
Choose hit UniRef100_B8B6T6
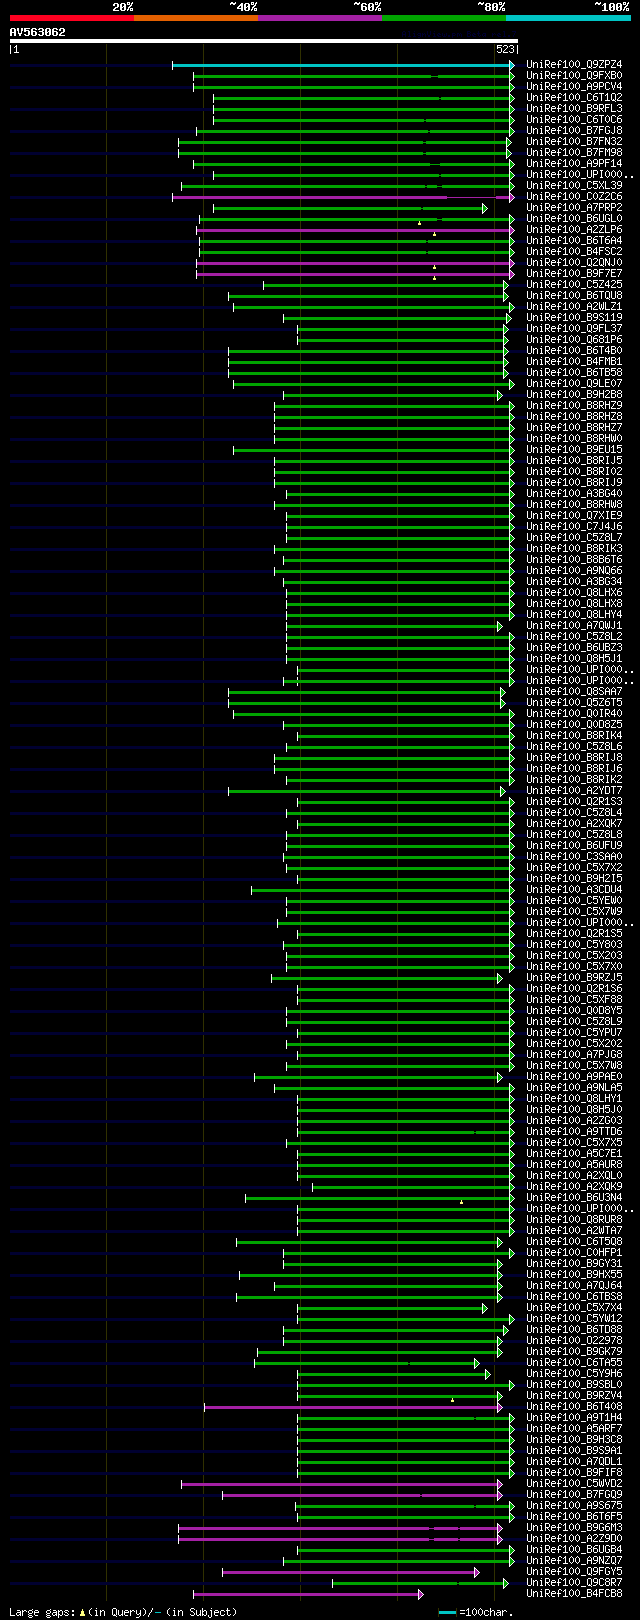(x=574, y=560)
